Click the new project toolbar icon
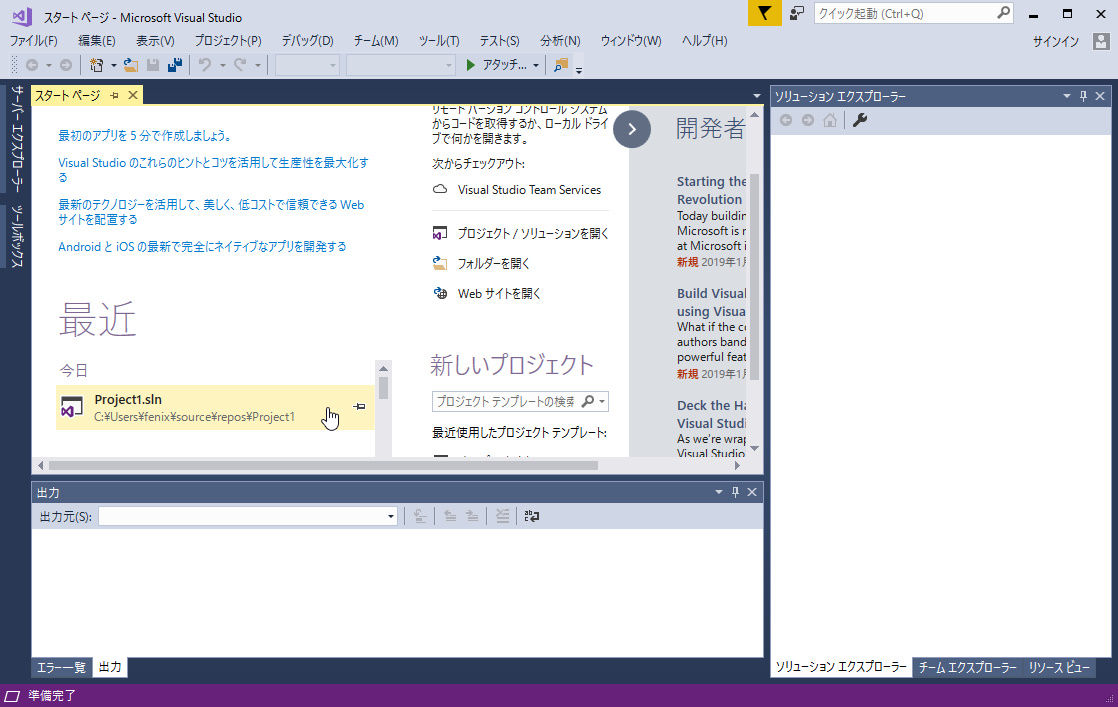1118x707 pixels. coord(96,65)
